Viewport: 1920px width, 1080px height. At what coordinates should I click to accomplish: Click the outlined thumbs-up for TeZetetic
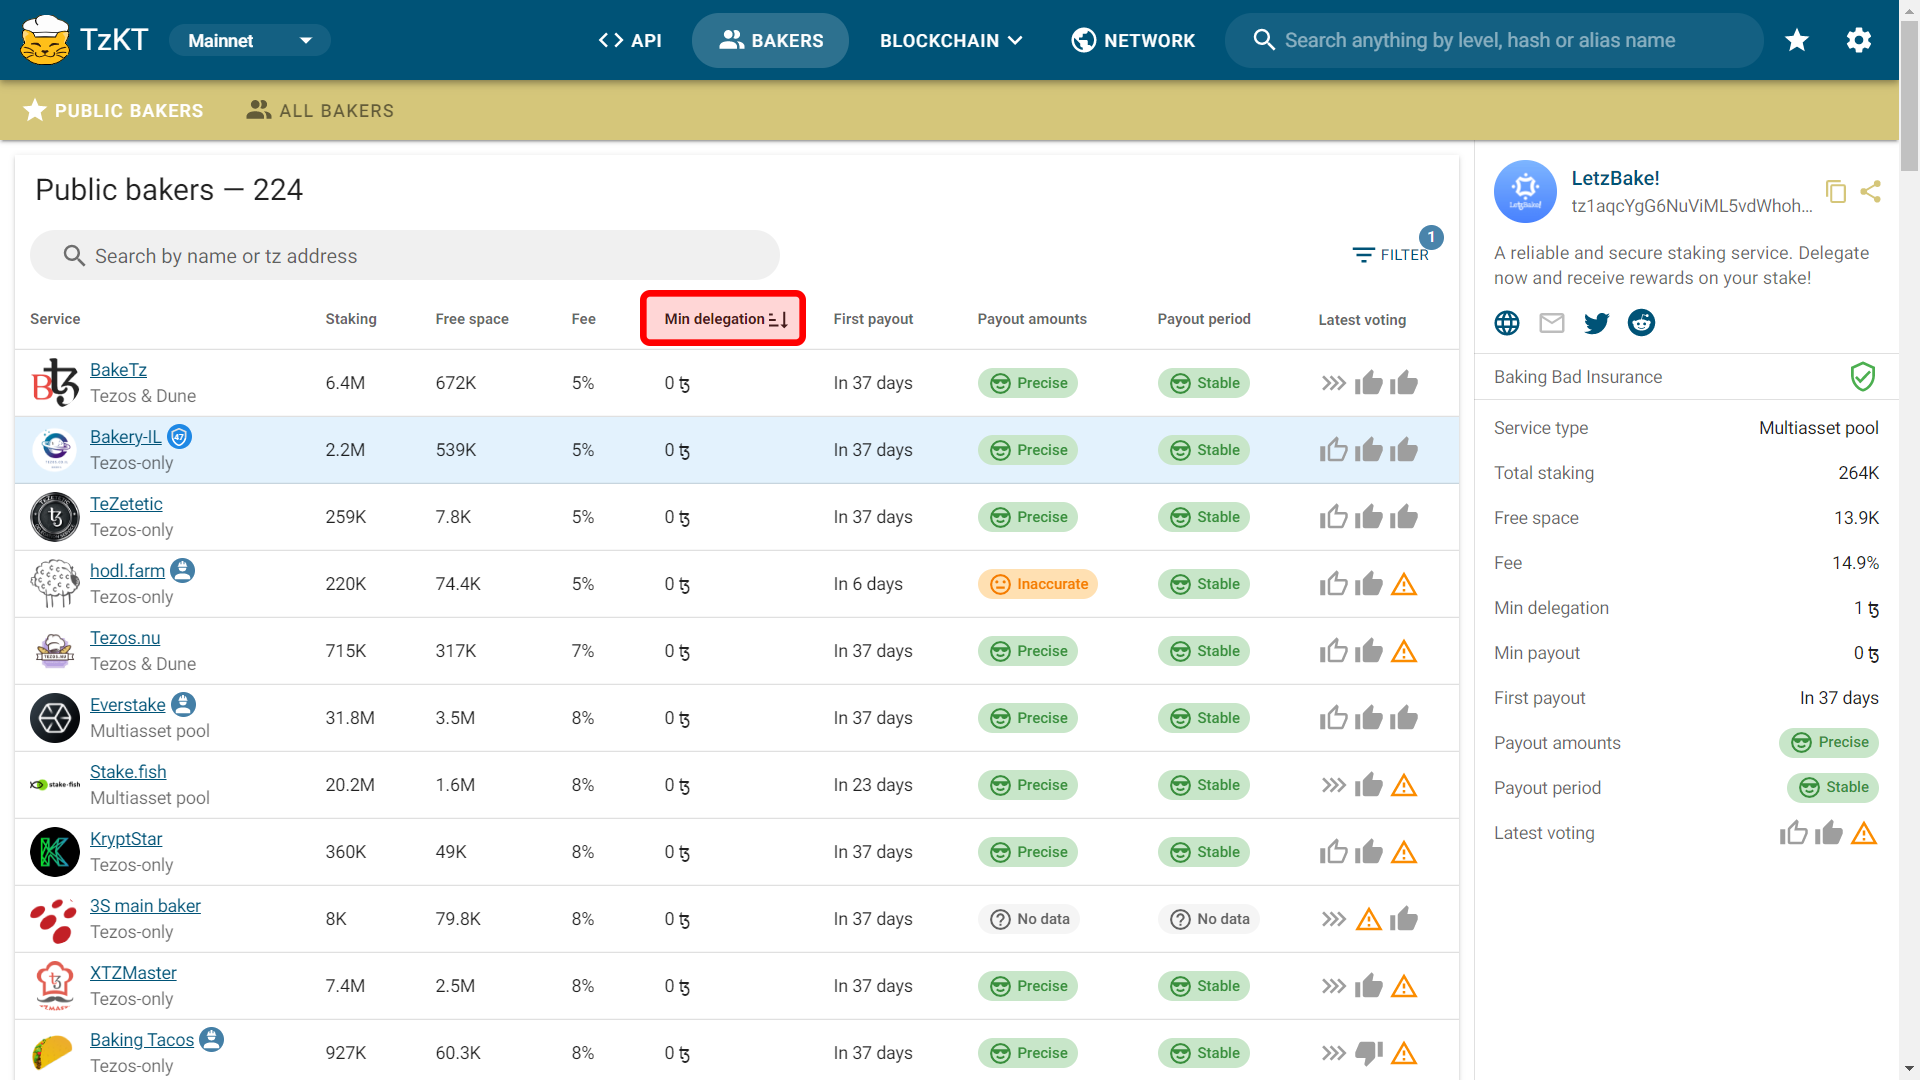(1333, 517)
